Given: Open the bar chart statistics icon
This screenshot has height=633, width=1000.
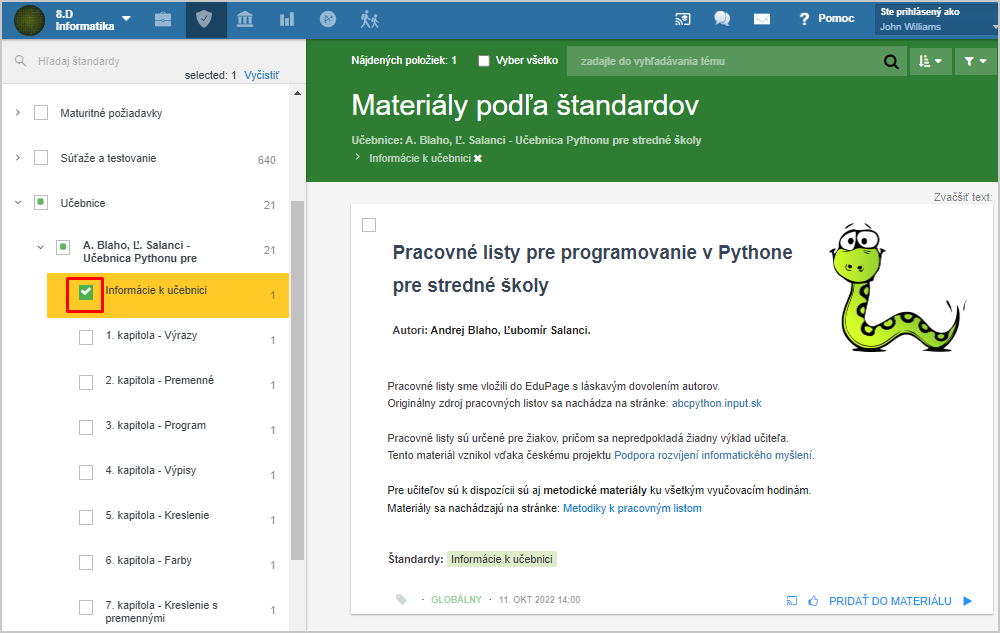Looking at the screenshot, I should [287, 20].
